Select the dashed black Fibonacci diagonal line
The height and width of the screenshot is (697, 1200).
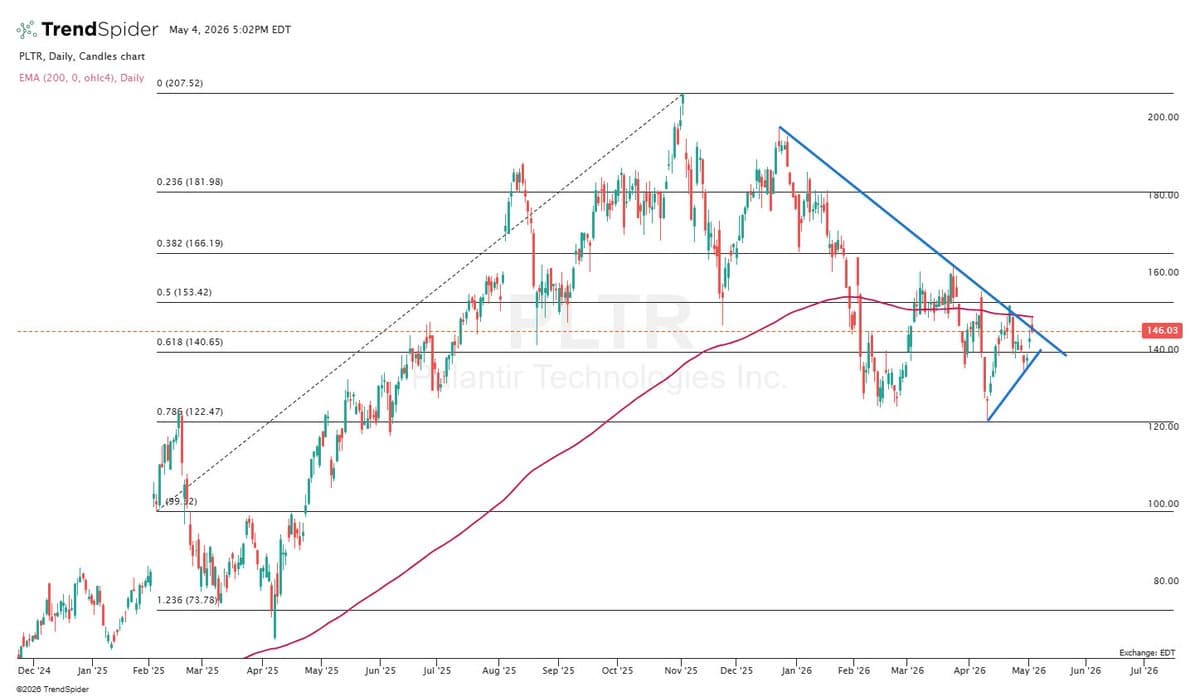pyautogui.click(x=420, y=302)
